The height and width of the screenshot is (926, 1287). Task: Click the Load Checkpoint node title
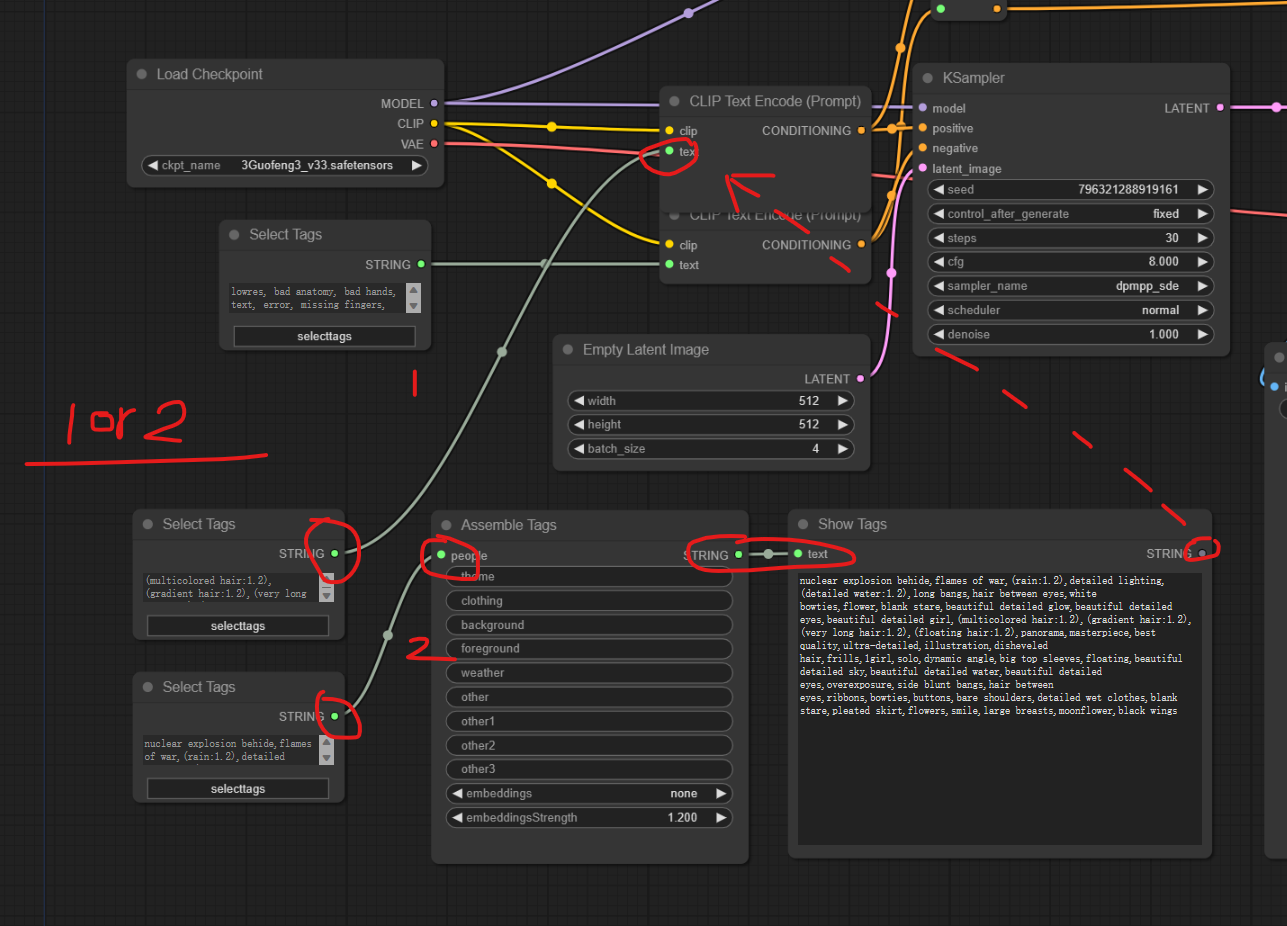pyautogui.click(x=210, y=75)
